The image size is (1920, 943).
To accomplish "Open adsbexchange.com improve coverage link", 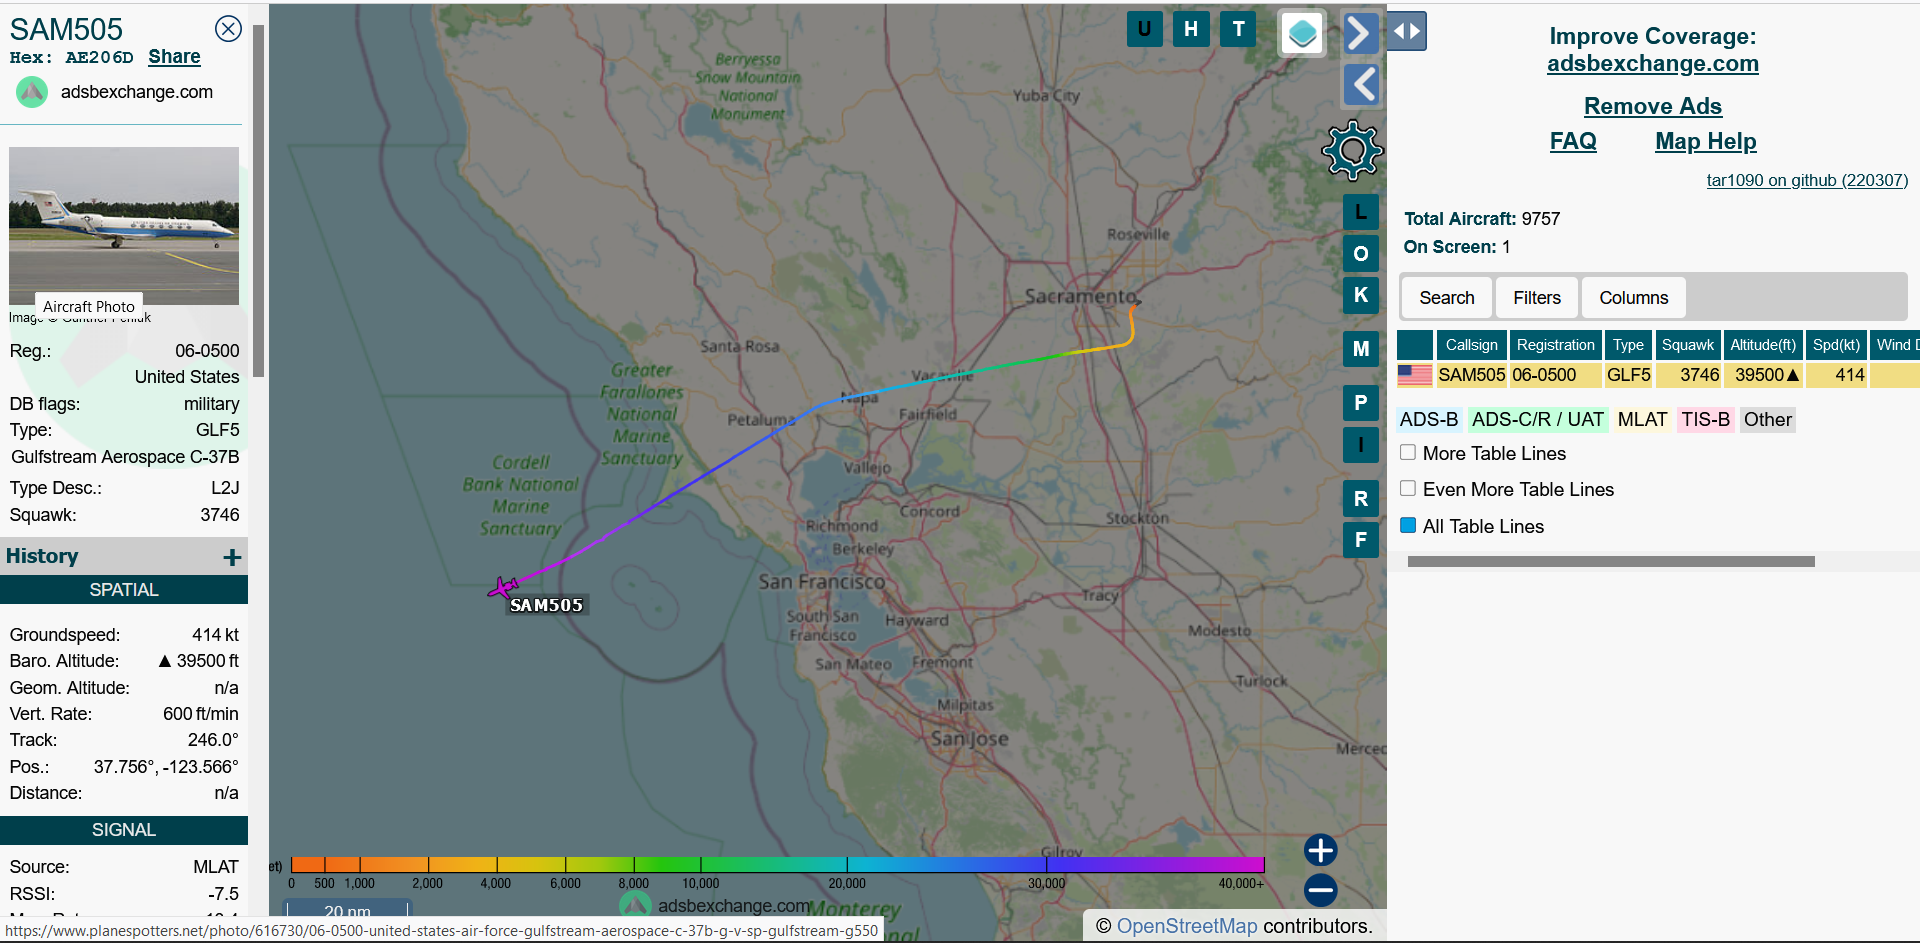I will tap(1652, 64).
